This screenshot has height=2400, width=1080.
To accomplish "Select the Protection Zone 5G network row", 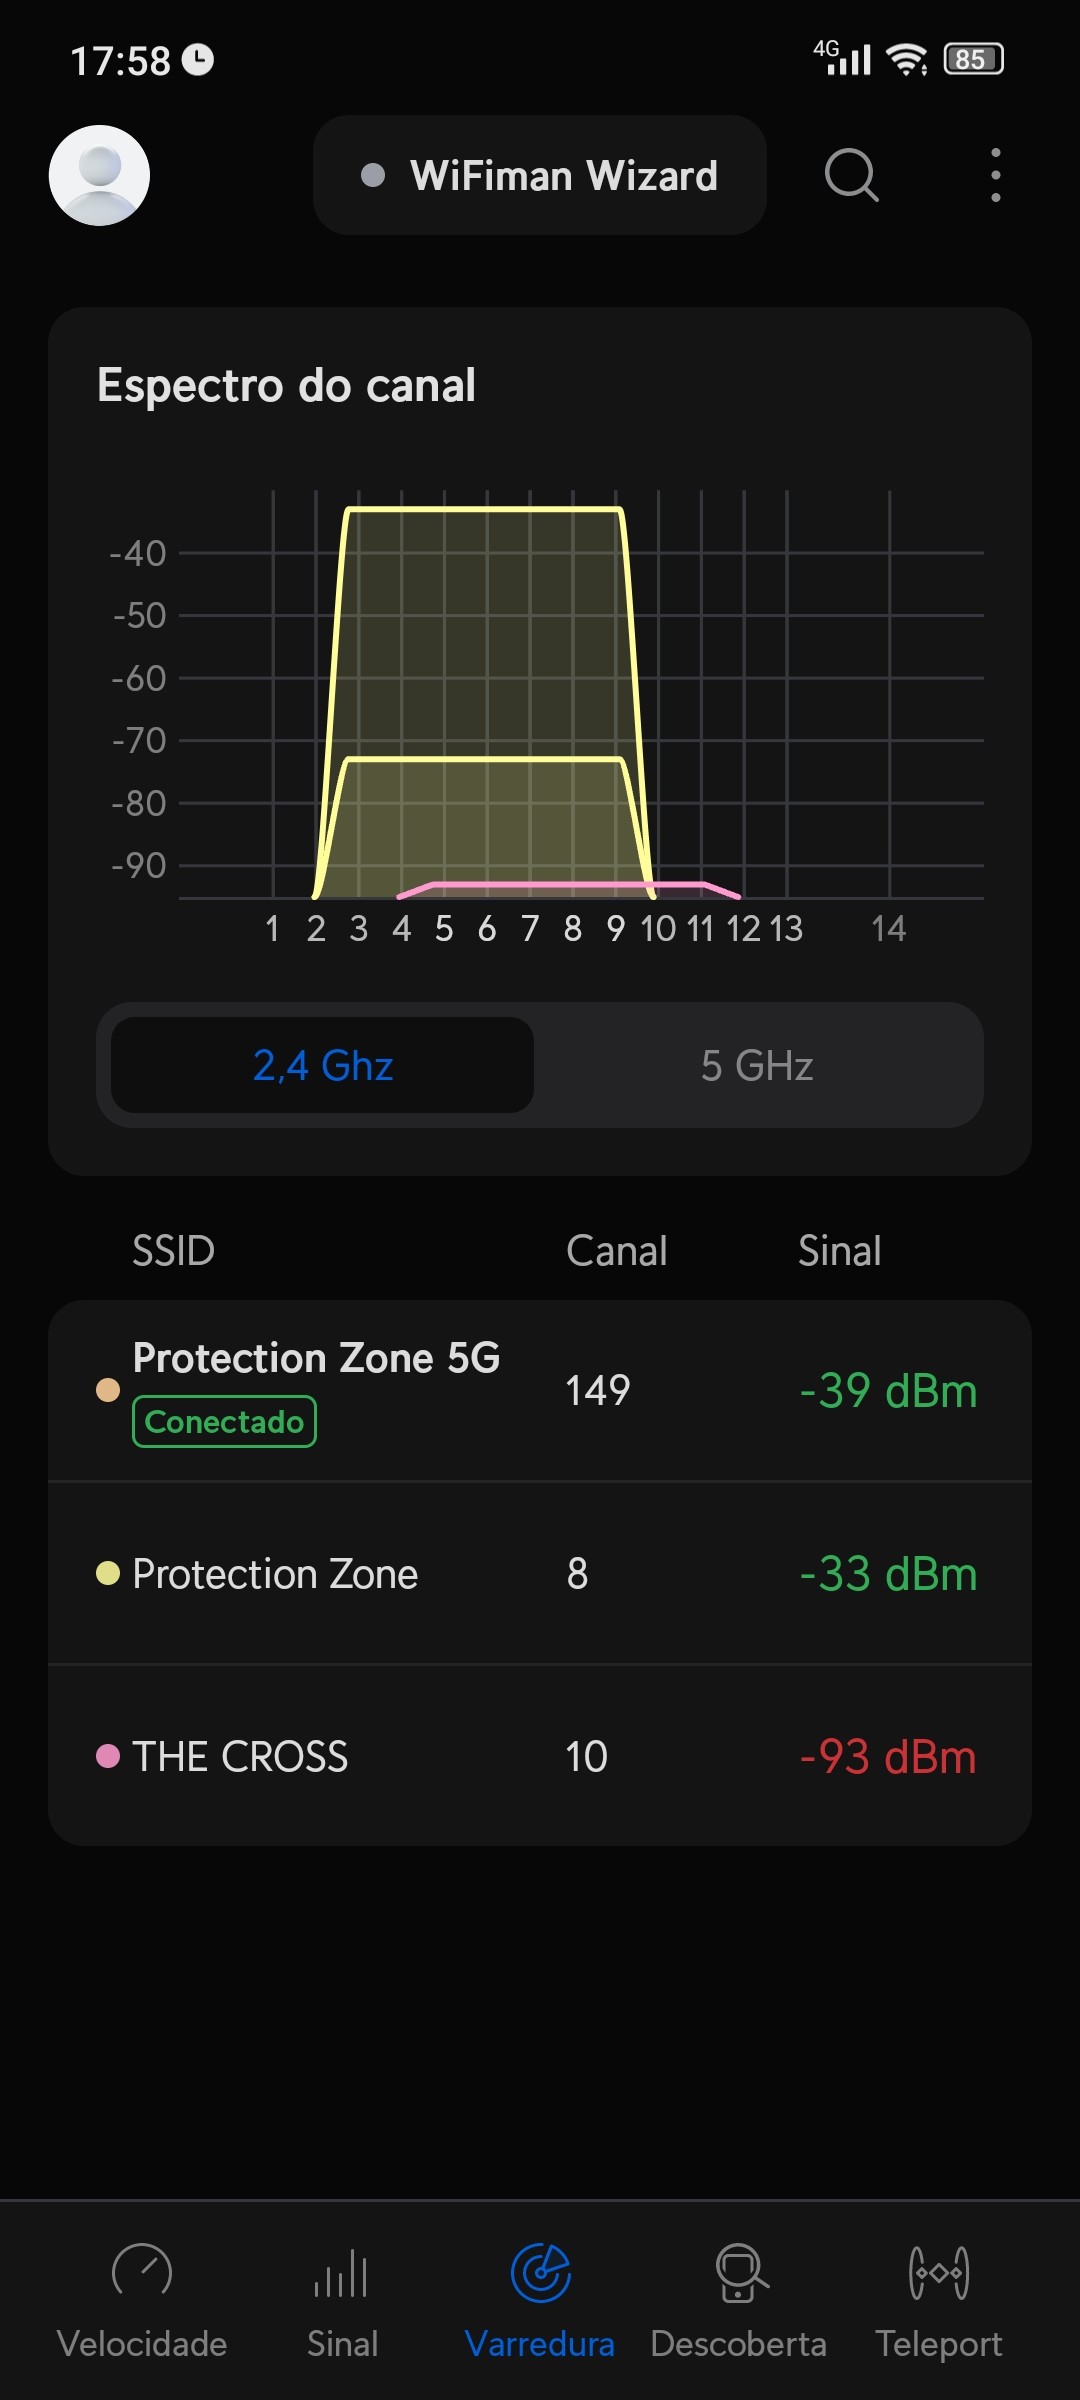I will click(x=540, y=1390).
